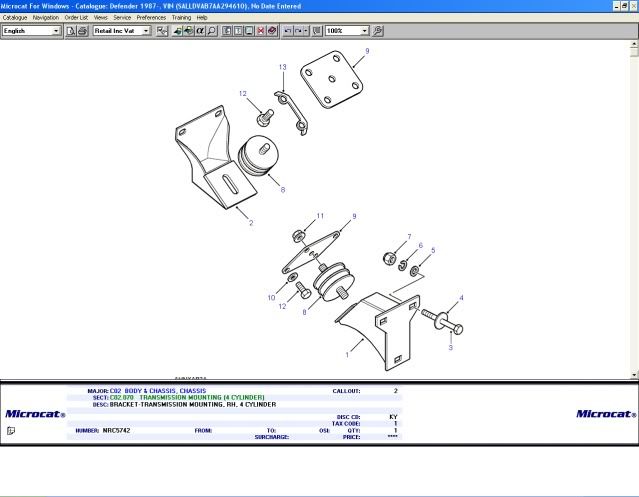Click the scroll up arrow of diagram
639x497 pixels.
tap(635, 44)
